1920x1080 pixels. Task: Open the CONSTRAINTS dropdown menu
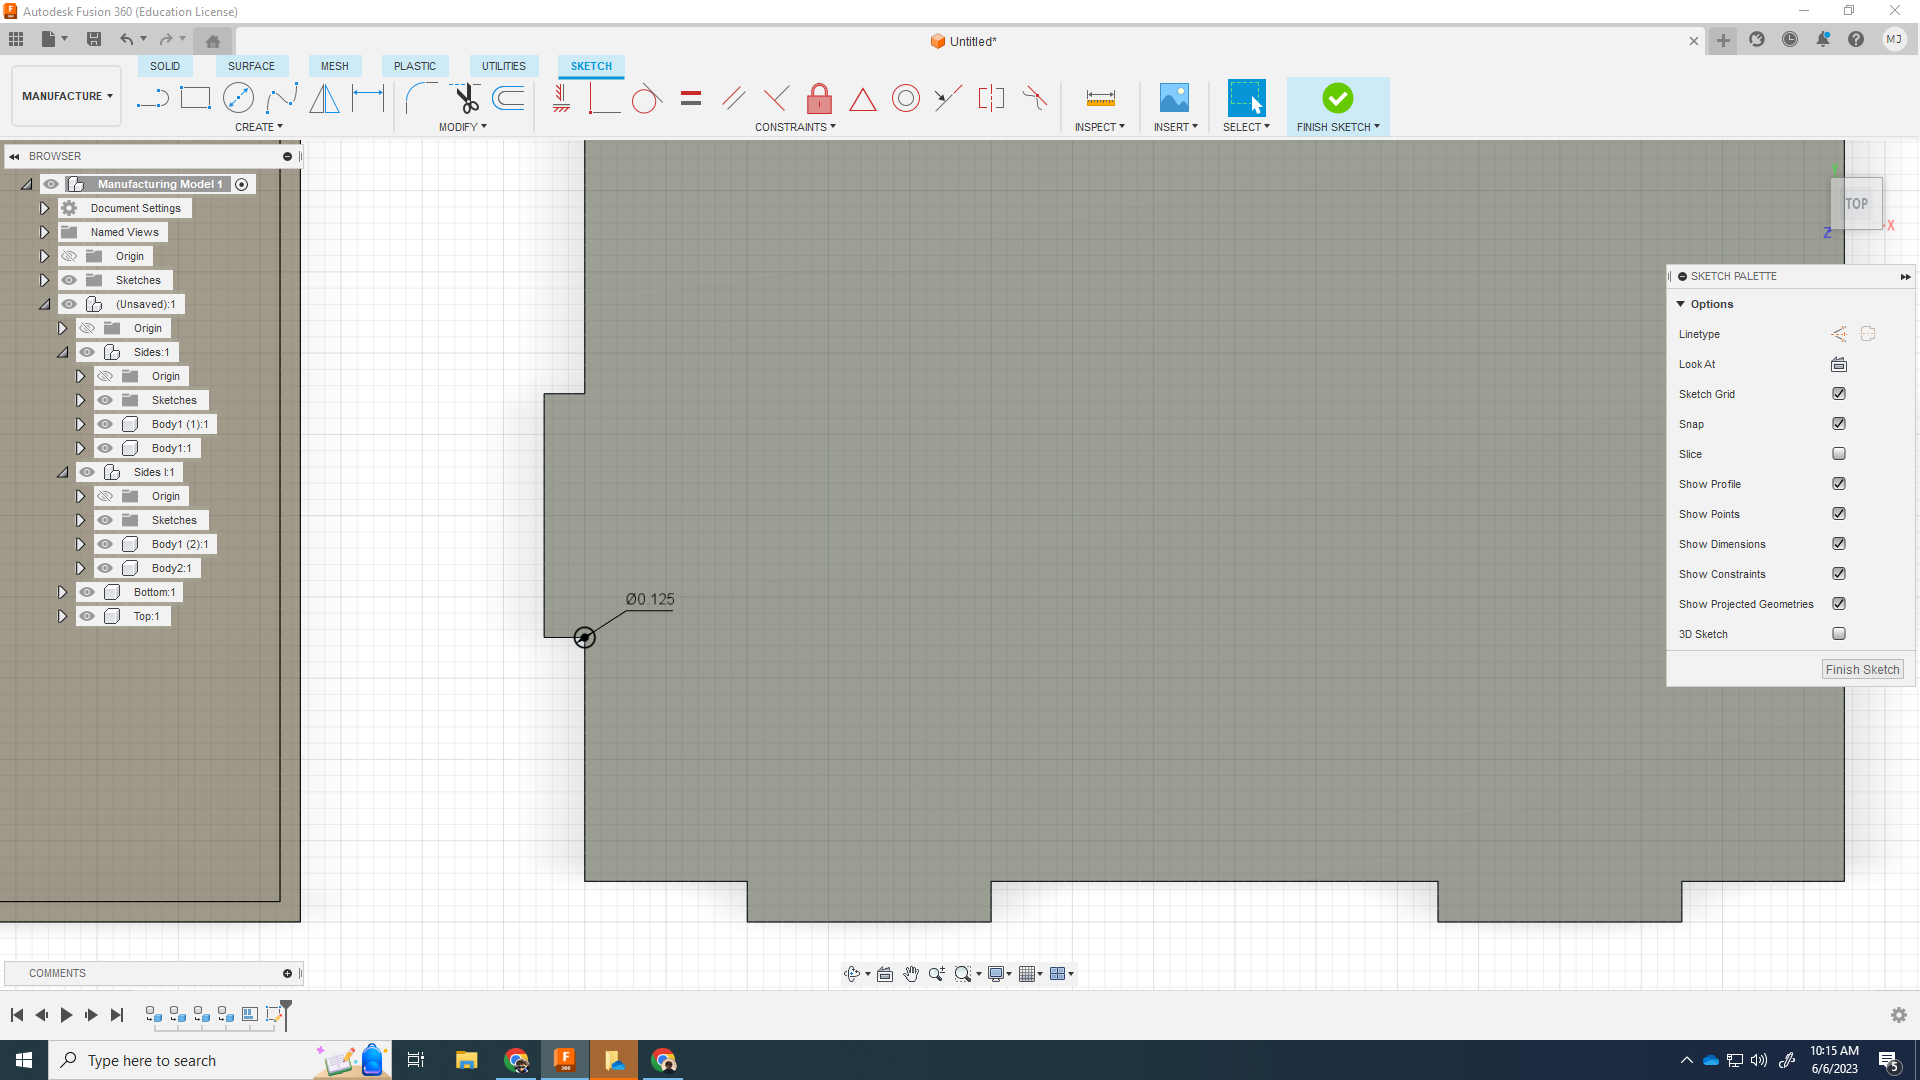(795, 127)
